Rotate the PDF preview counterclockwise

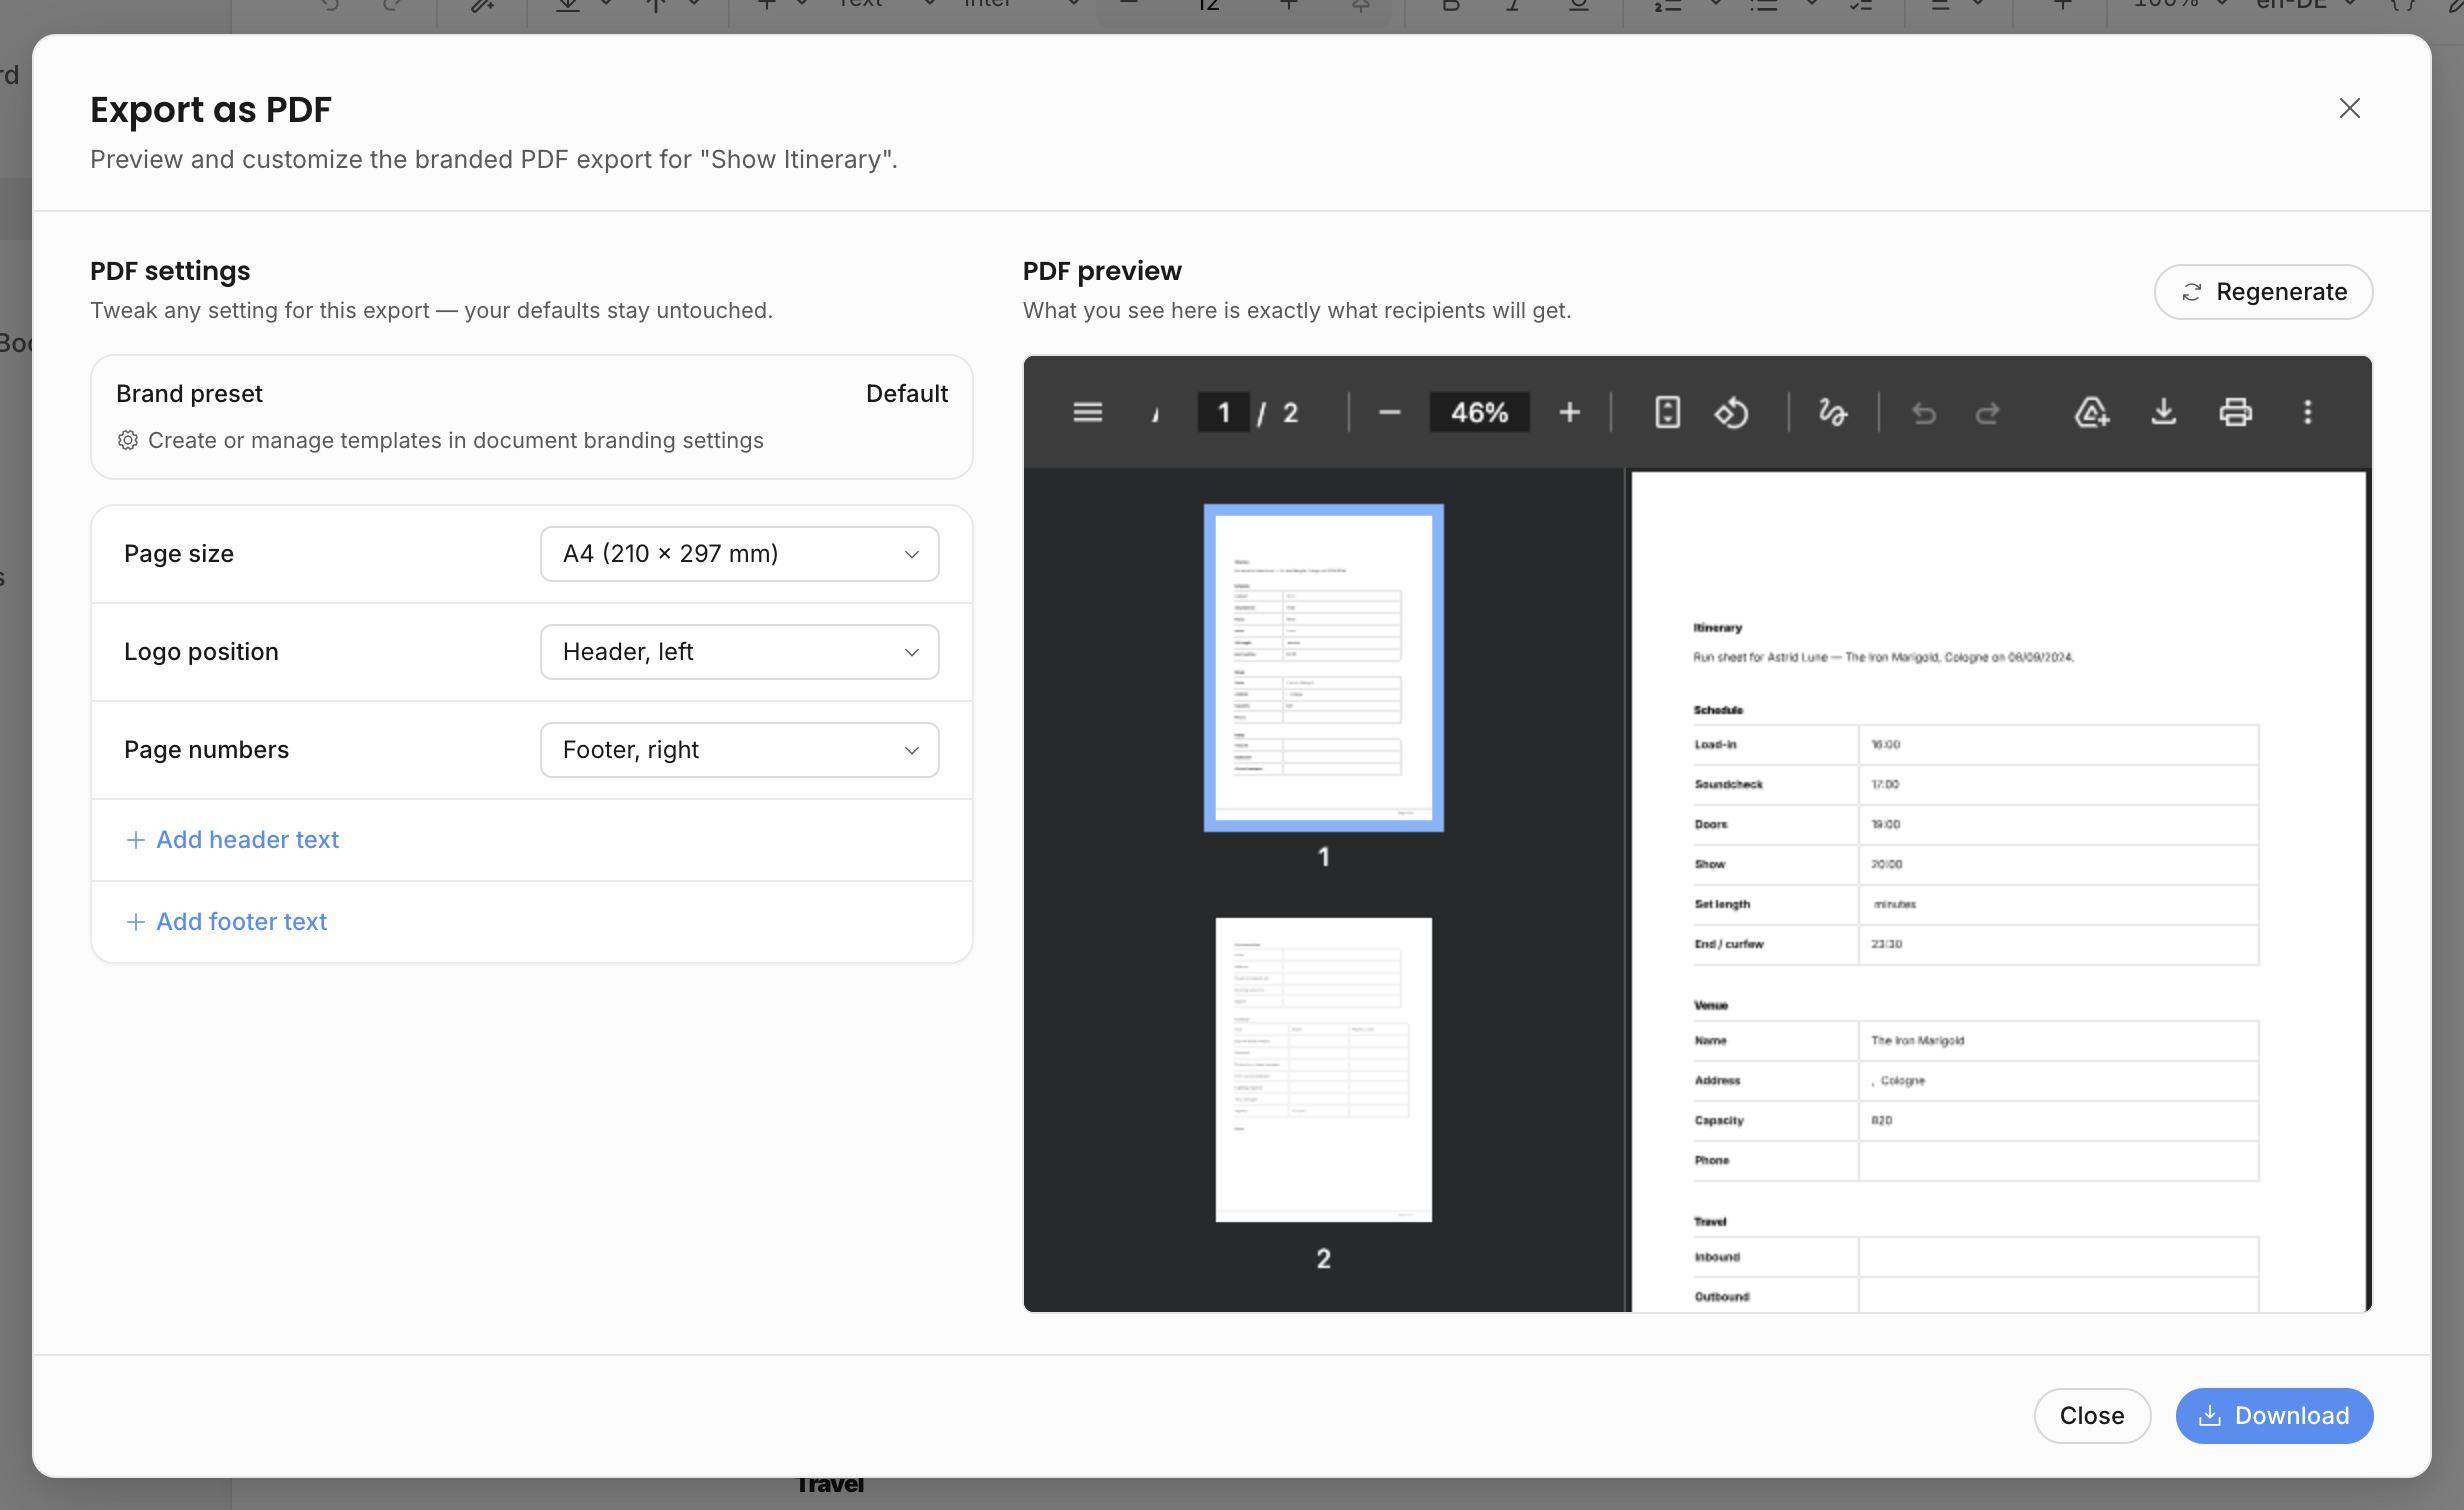click(1732, 412)
